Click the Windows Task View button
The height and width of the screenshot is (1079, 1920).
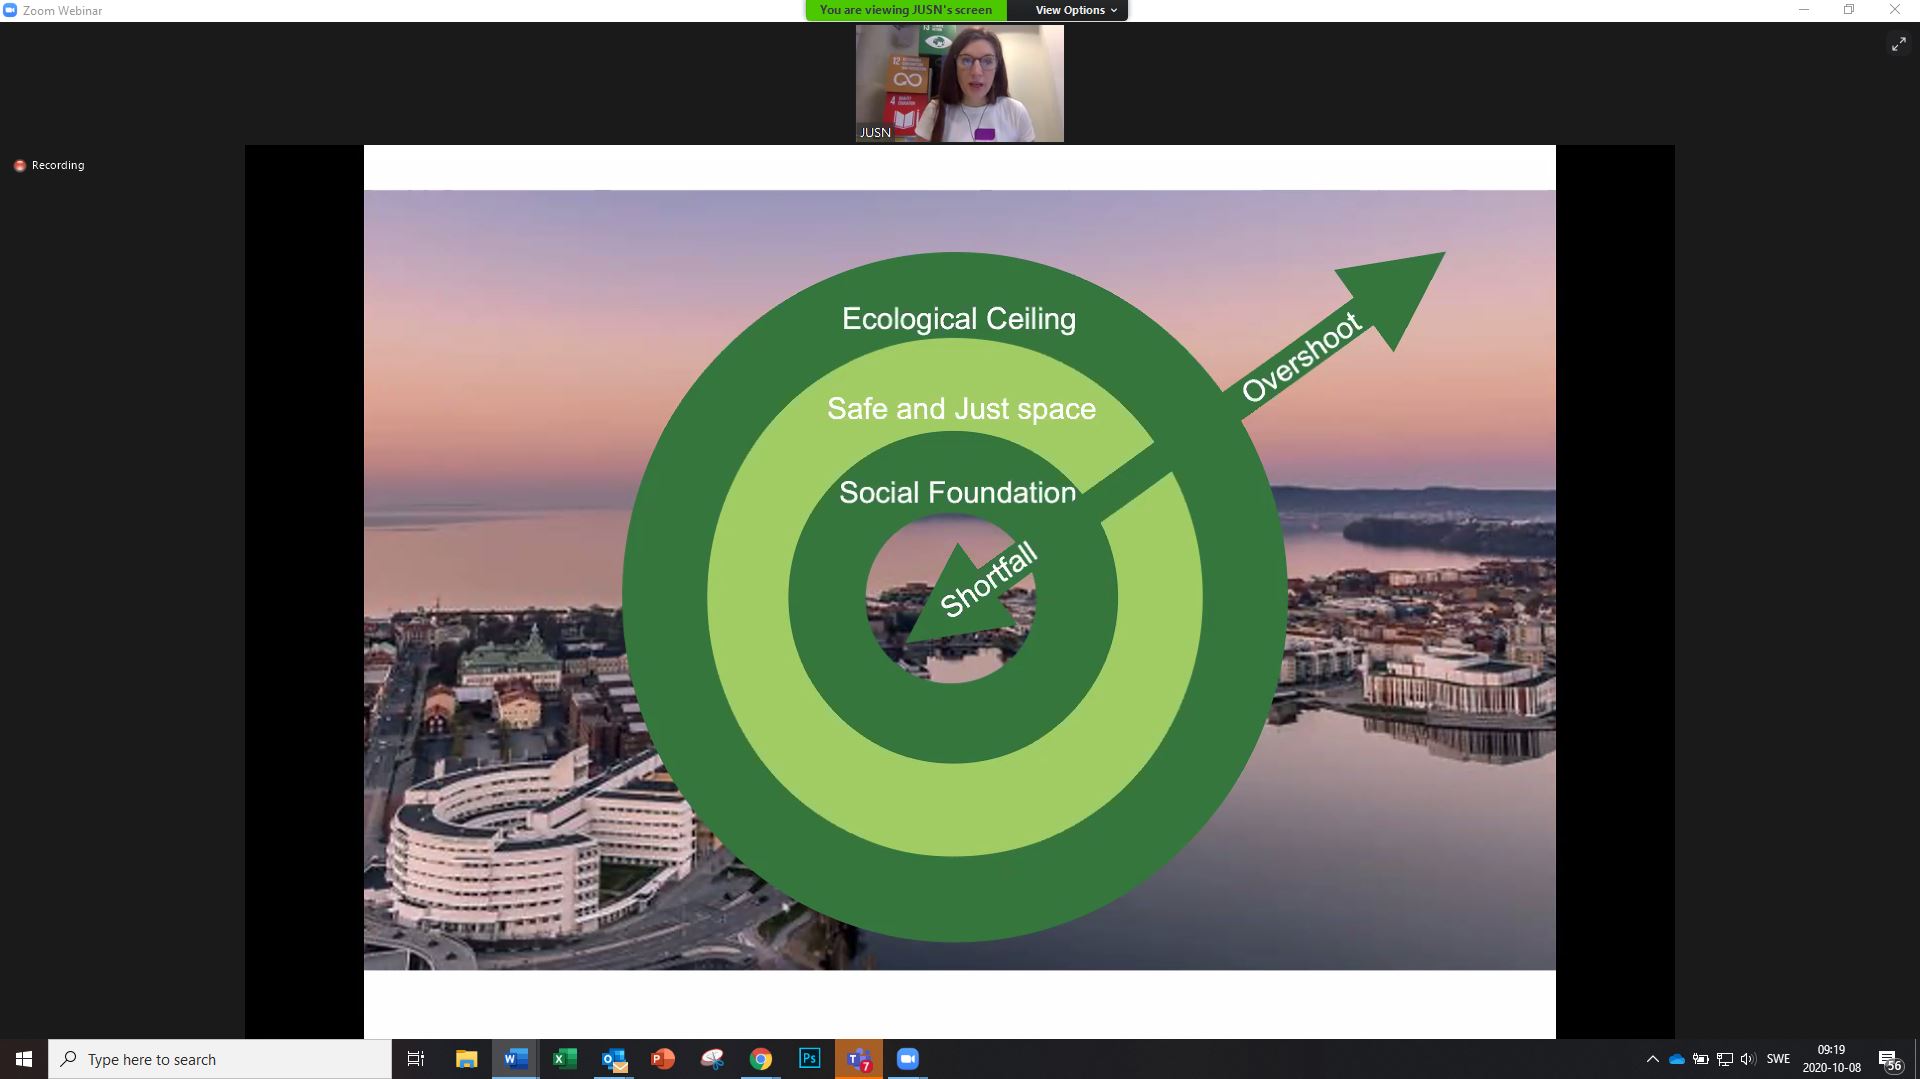pyautogui.click(x=416, y=1059)
